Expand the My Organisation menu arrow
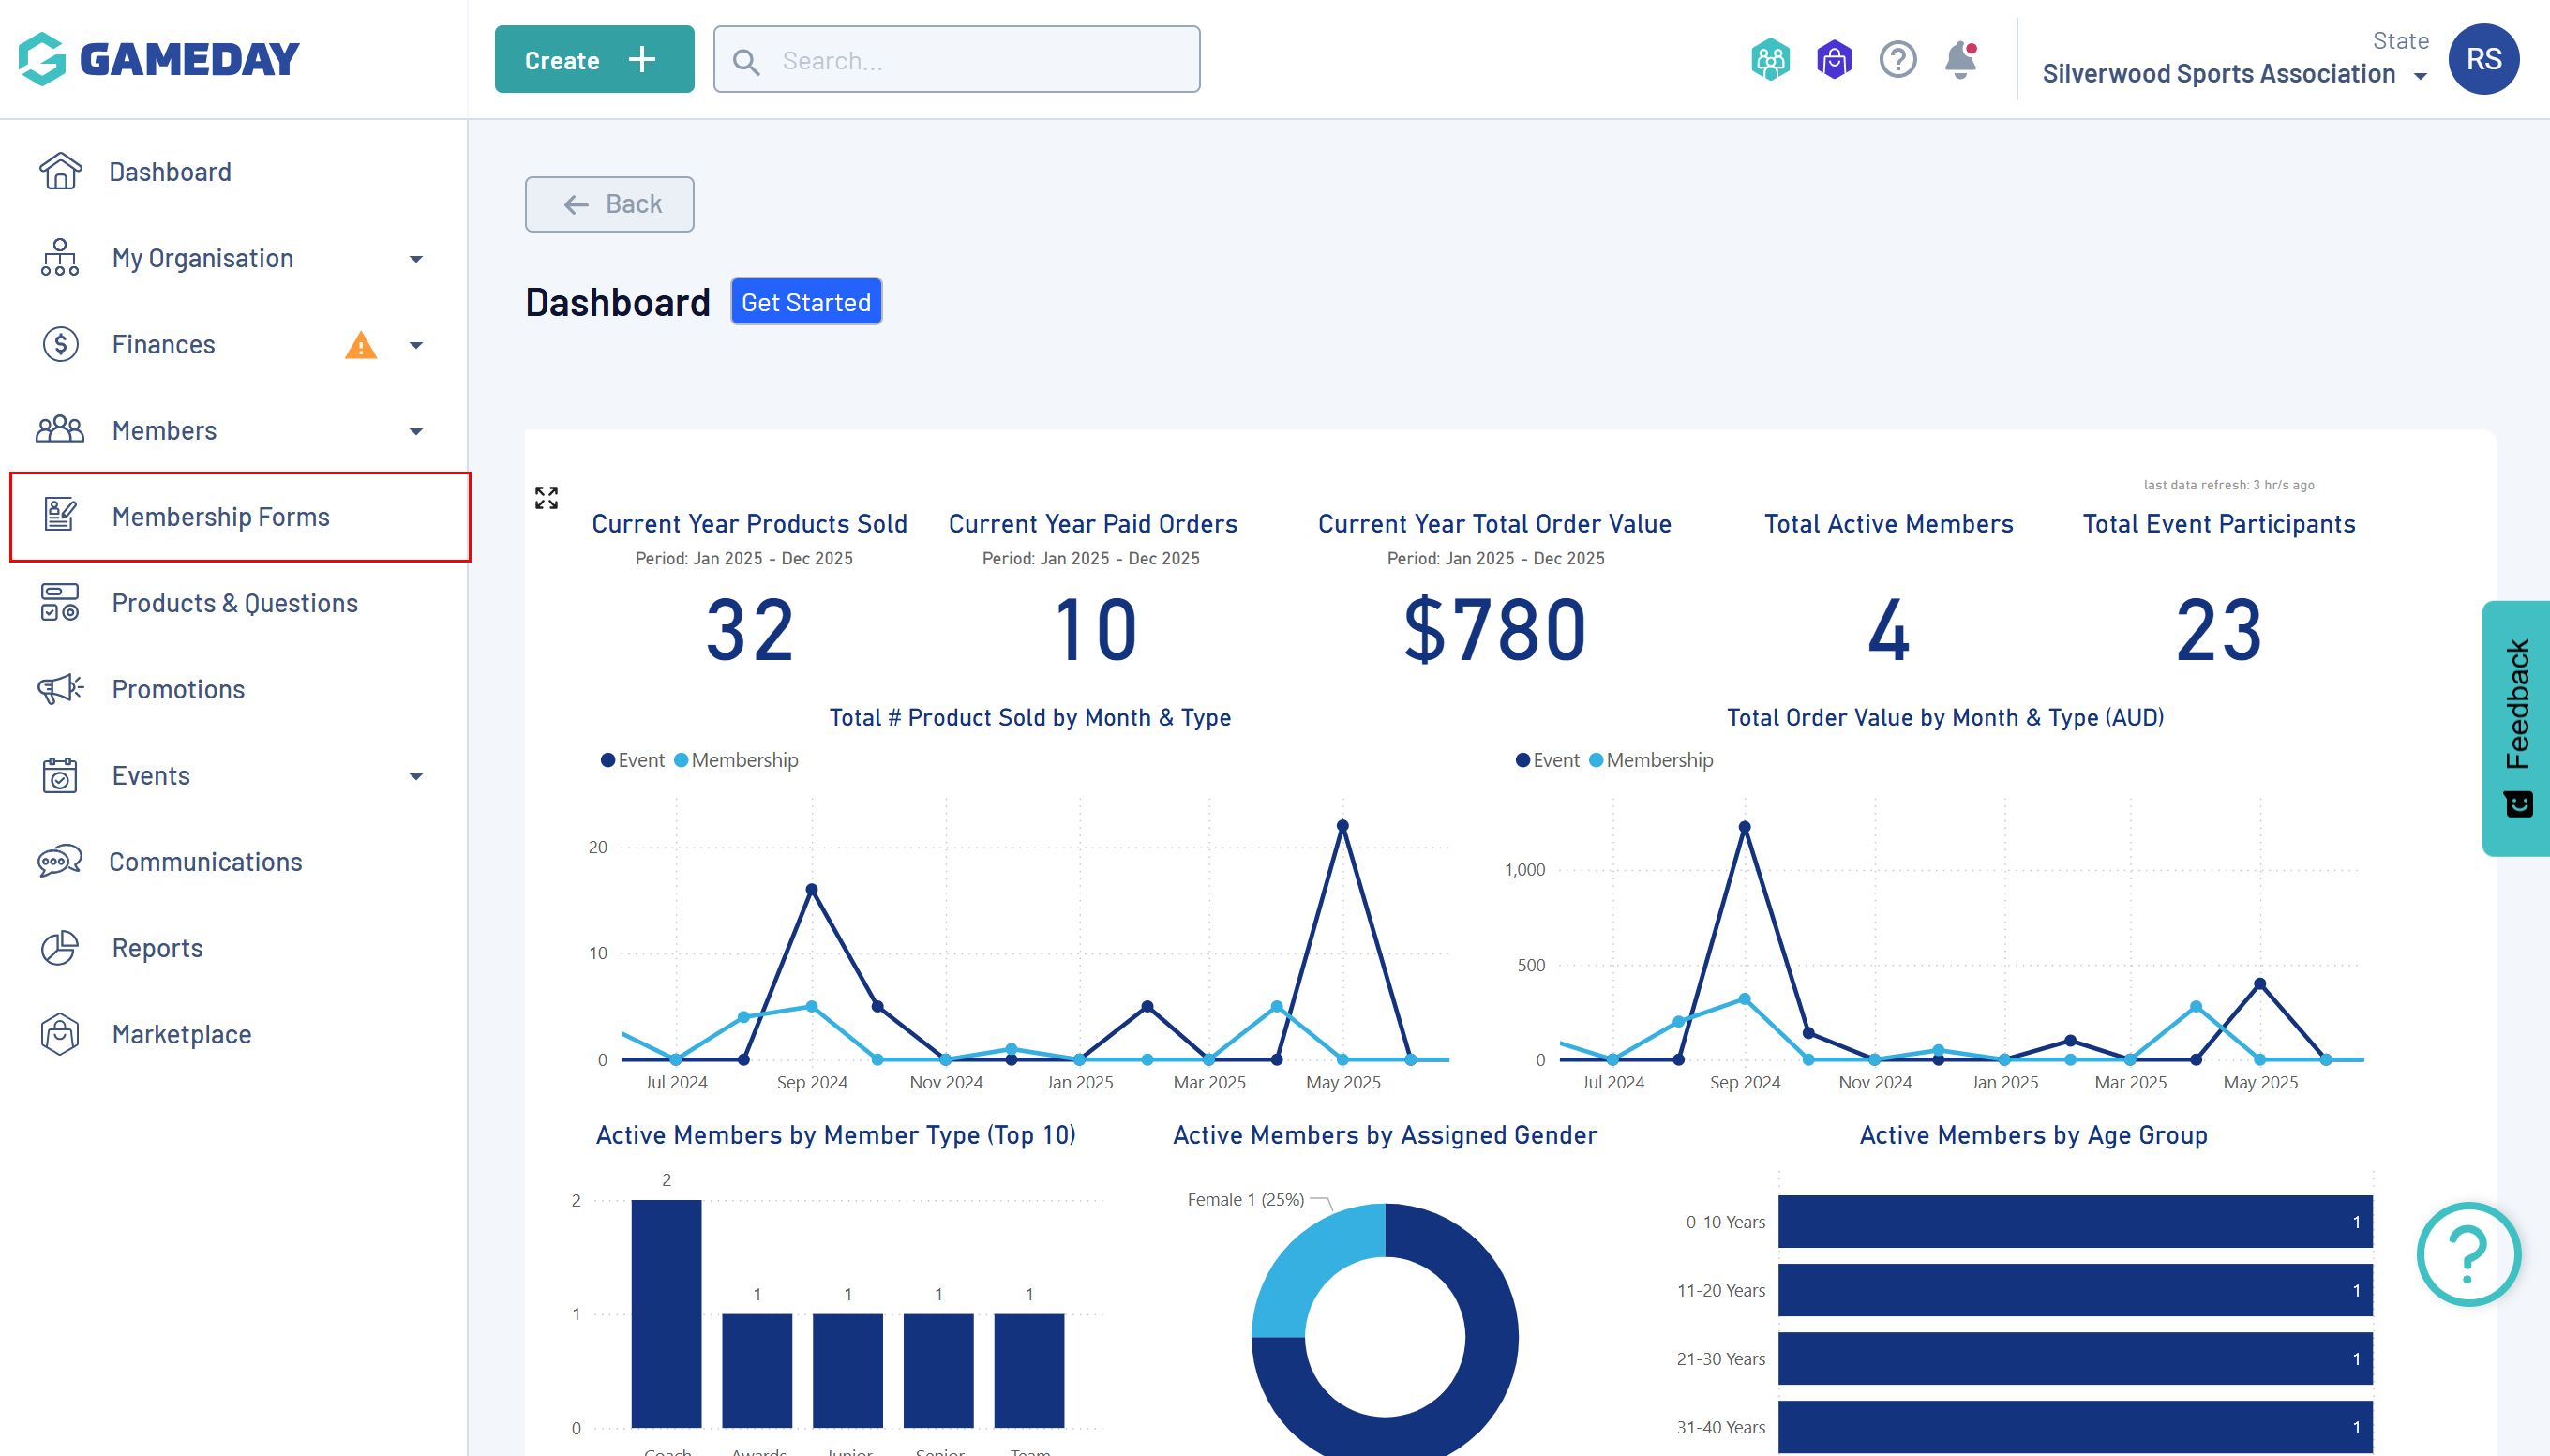 (416, 259)
